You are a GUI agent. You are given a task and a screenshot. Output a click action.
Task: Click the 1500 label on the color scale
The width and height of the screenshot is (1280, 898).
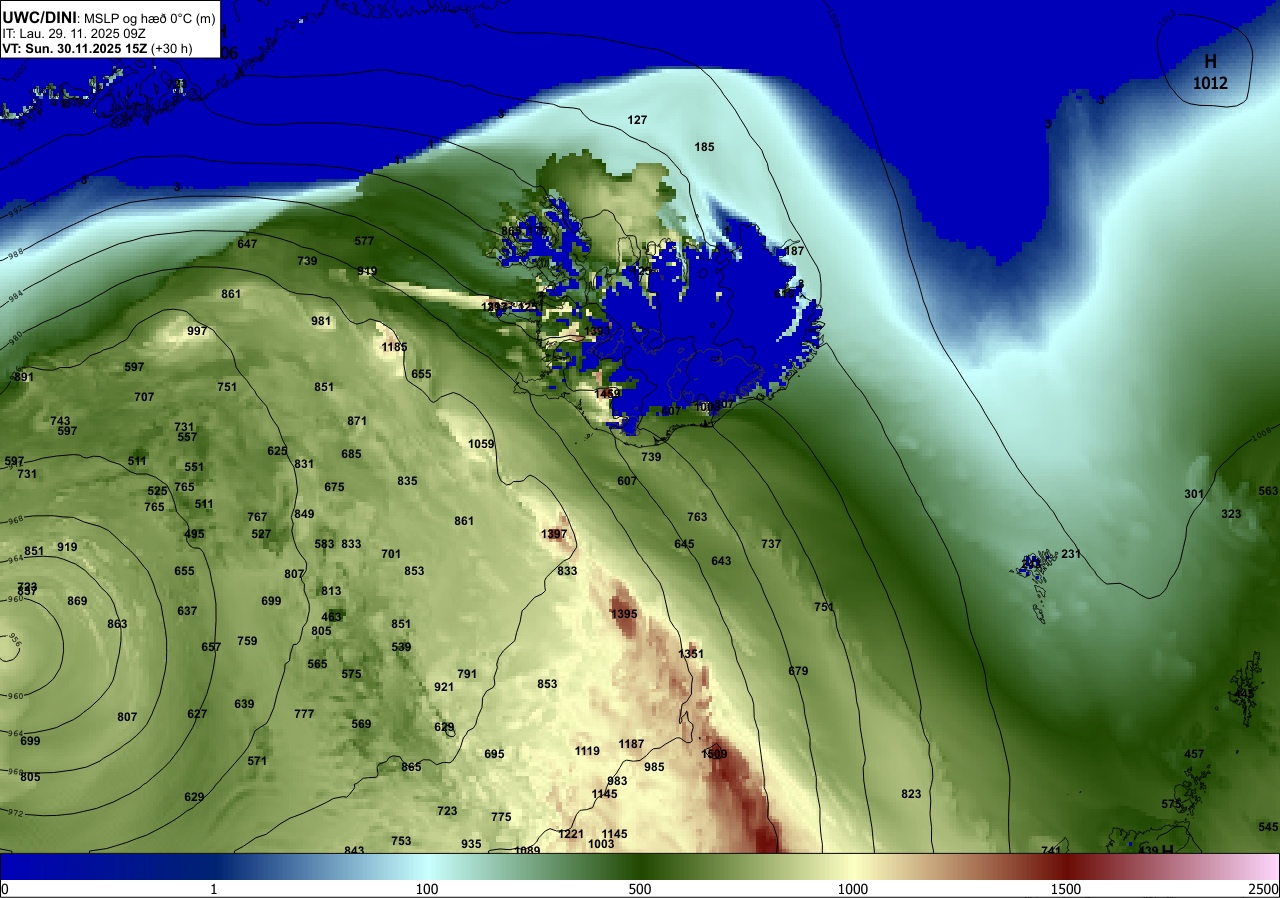pyautogui.click(x=1065, y=889)
